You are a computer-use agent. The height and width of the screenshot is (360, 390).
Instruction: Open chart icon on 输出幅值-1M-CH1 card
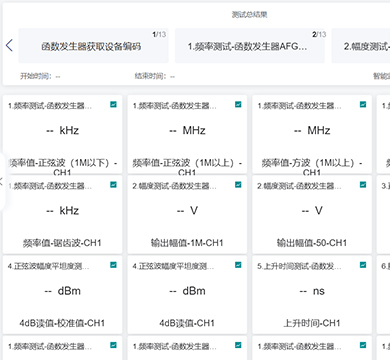[238, 185]
